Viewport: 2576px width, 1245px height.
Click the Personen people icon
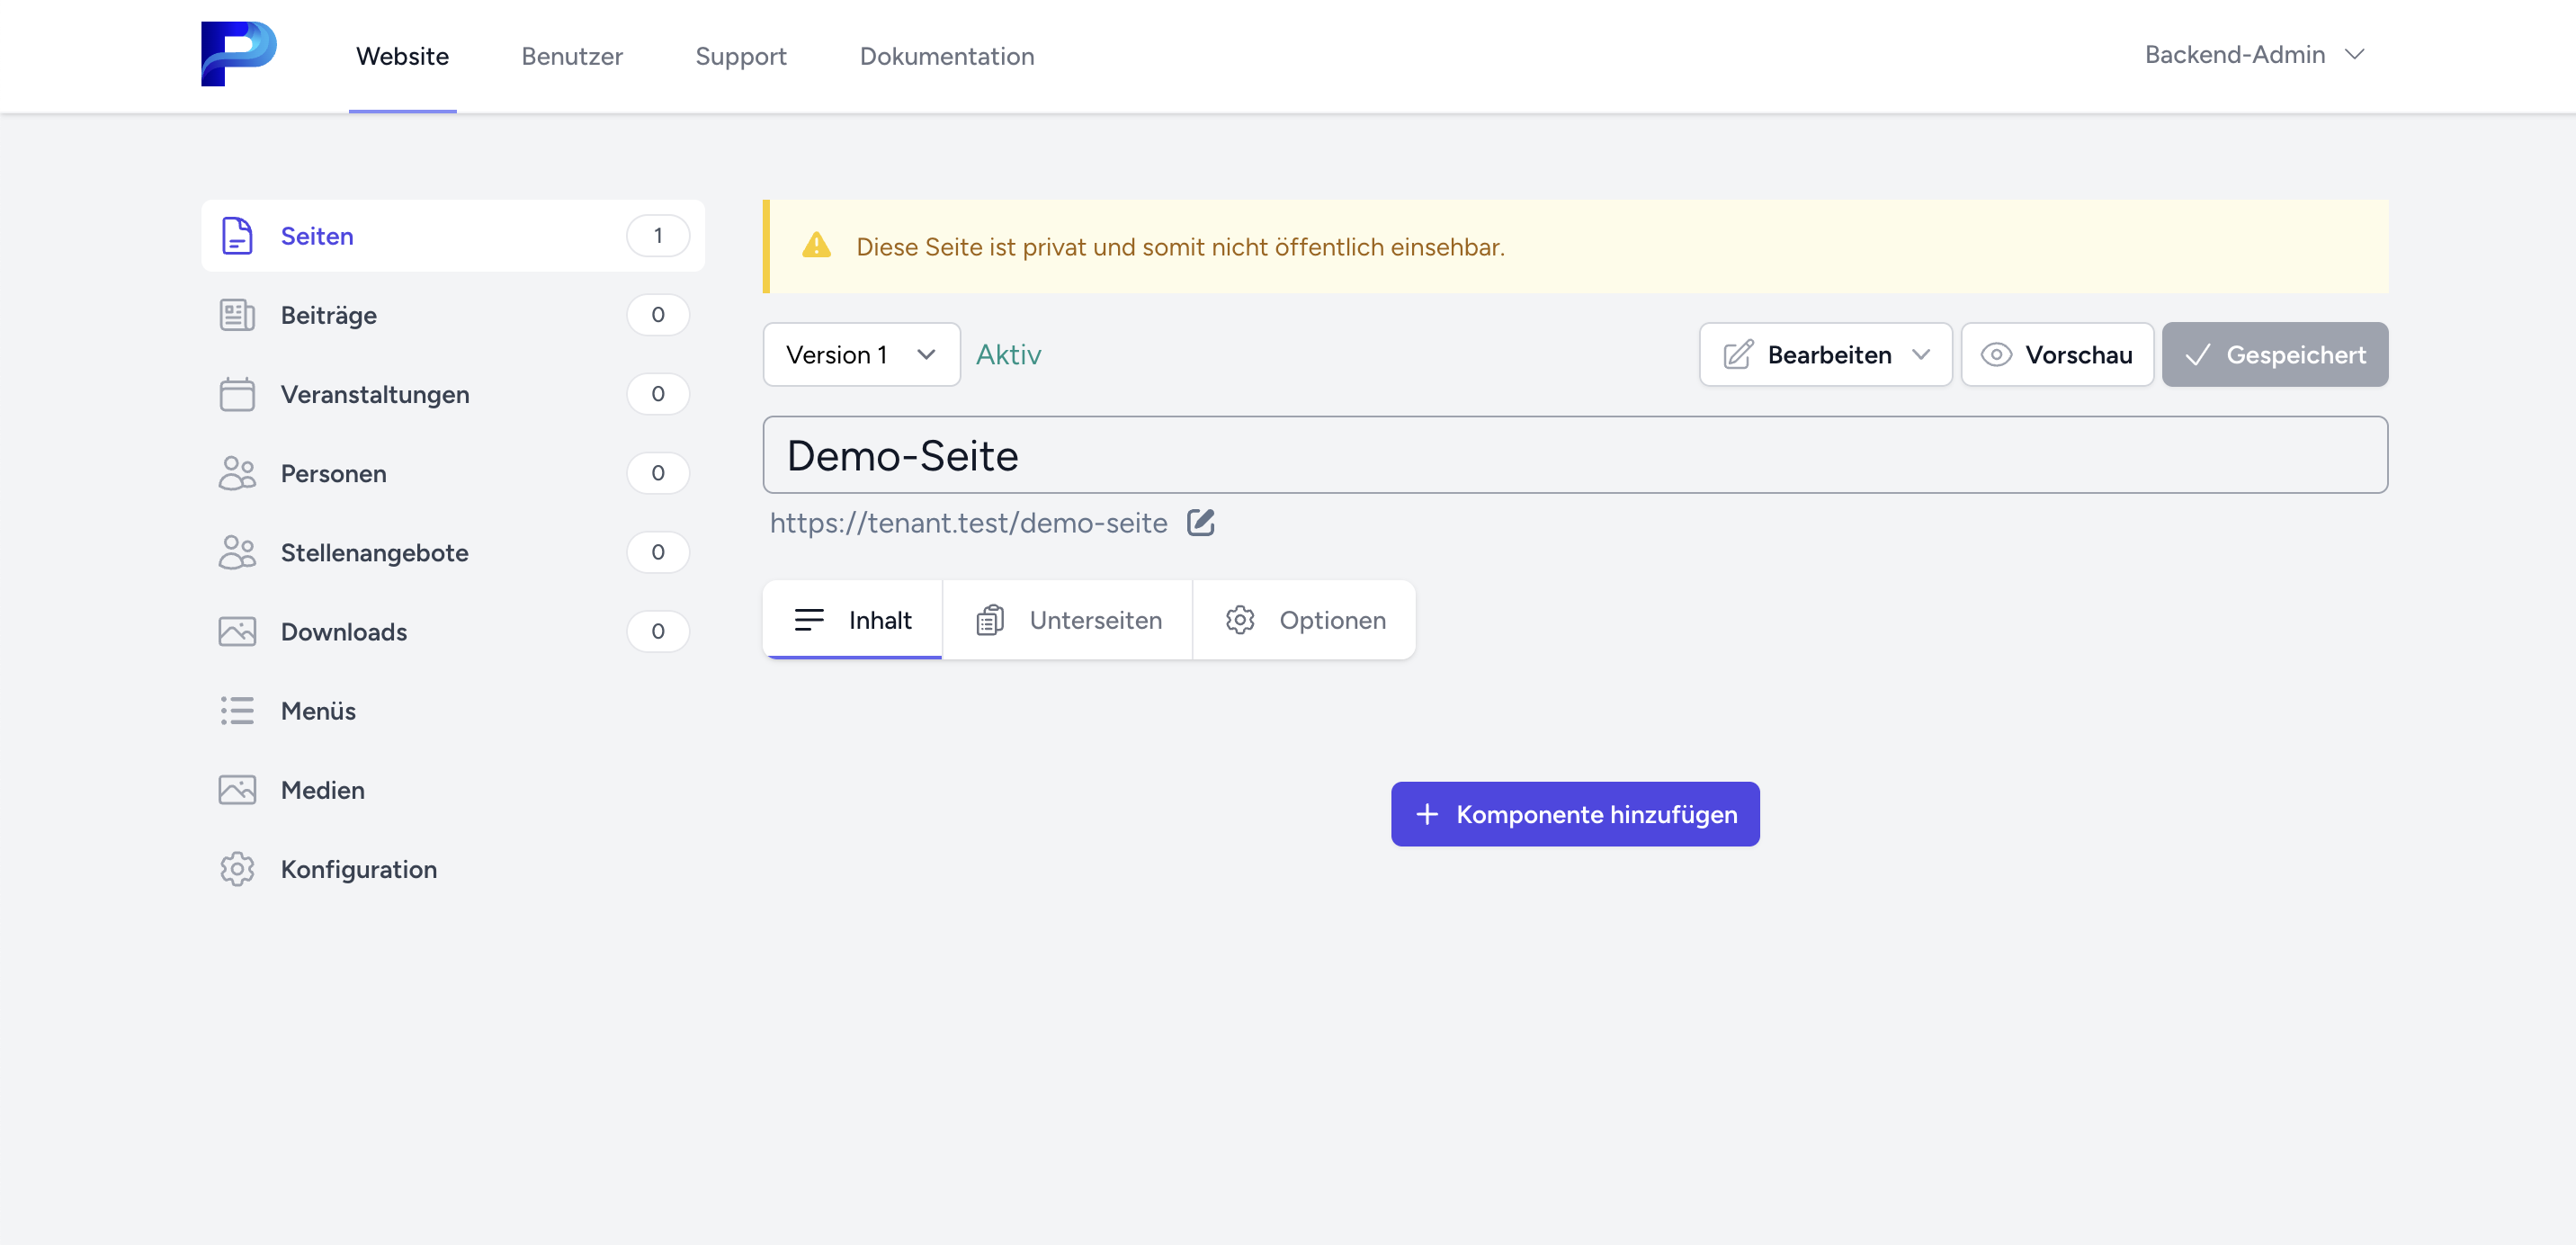pyautogui.click(x=237, y=473)
